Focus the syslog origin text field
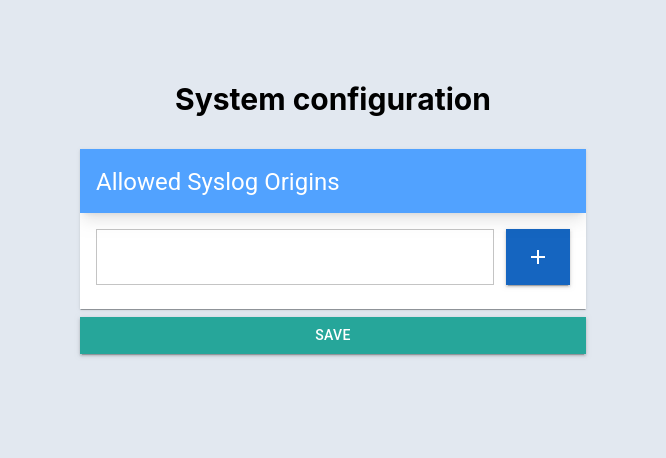 [295, 257]
